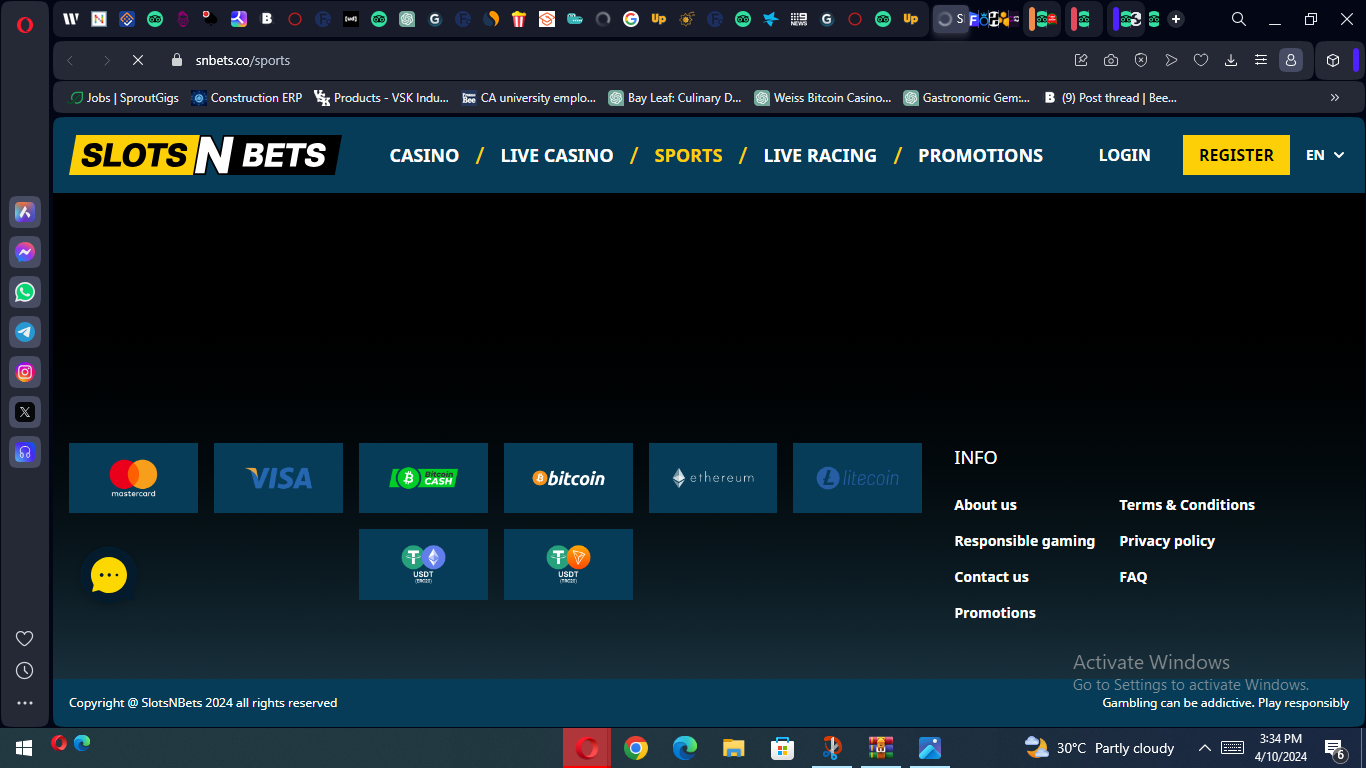Expand the system tray hidden icons arrow
The height and width of the screenshot is (768, 1366).
click(x=1204, y=748)
